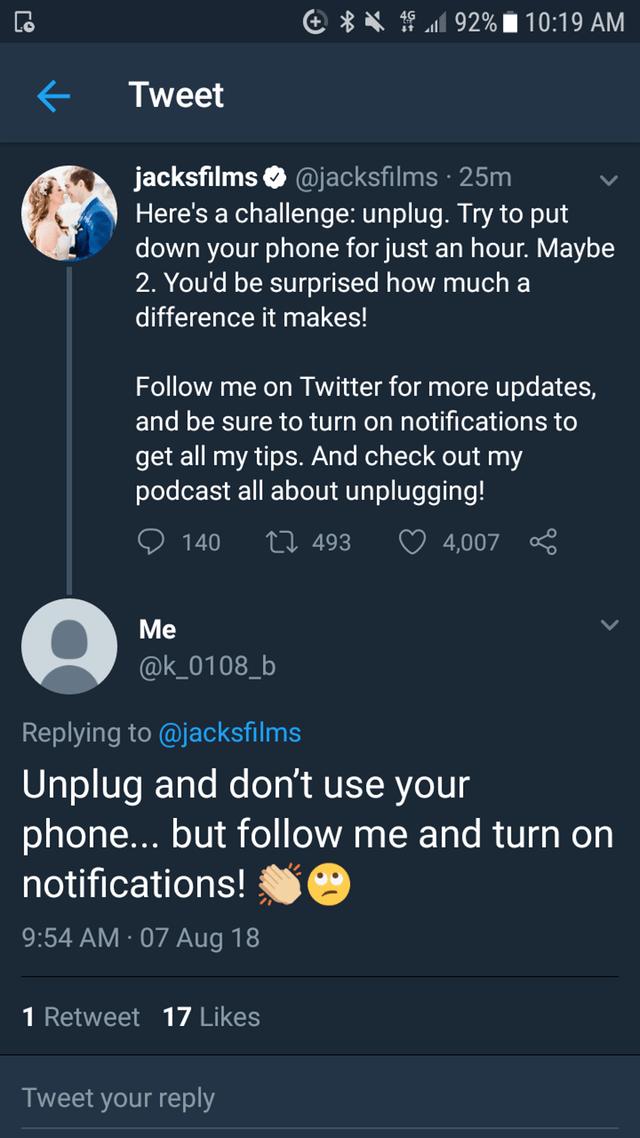640x1138 pixels.
Task: Tap the reply speech-bubble icon on the jacksfilms tweet
Action: (149, 542)
